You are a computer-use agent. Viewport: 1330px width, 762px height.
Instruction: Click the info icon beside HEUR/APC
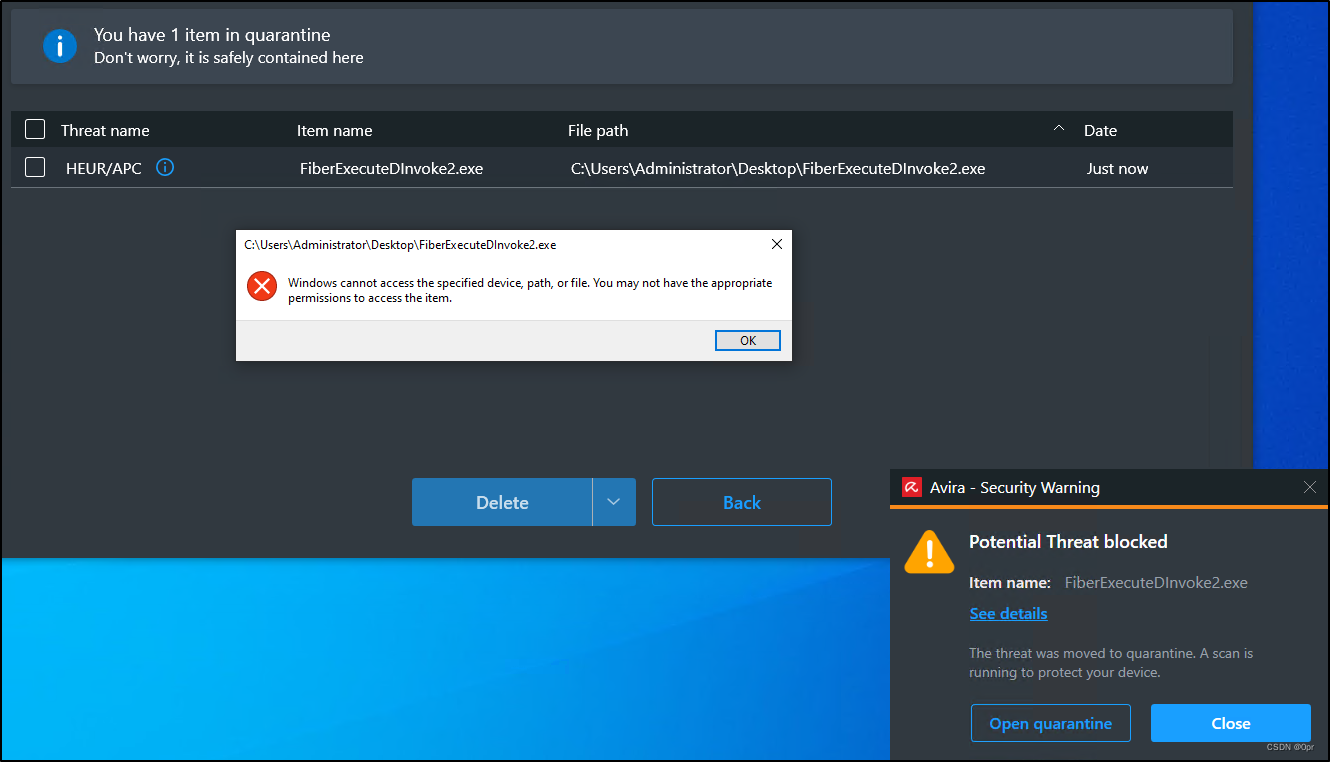click(x=166, y=168)
